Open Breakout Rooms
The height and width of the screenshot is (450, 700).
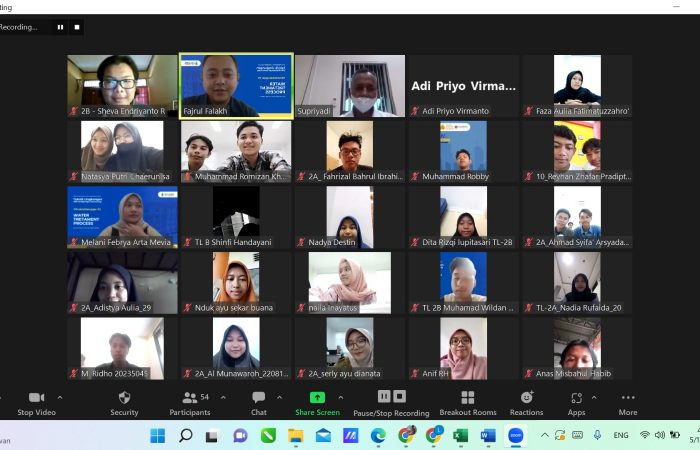[x=467, y=398]
